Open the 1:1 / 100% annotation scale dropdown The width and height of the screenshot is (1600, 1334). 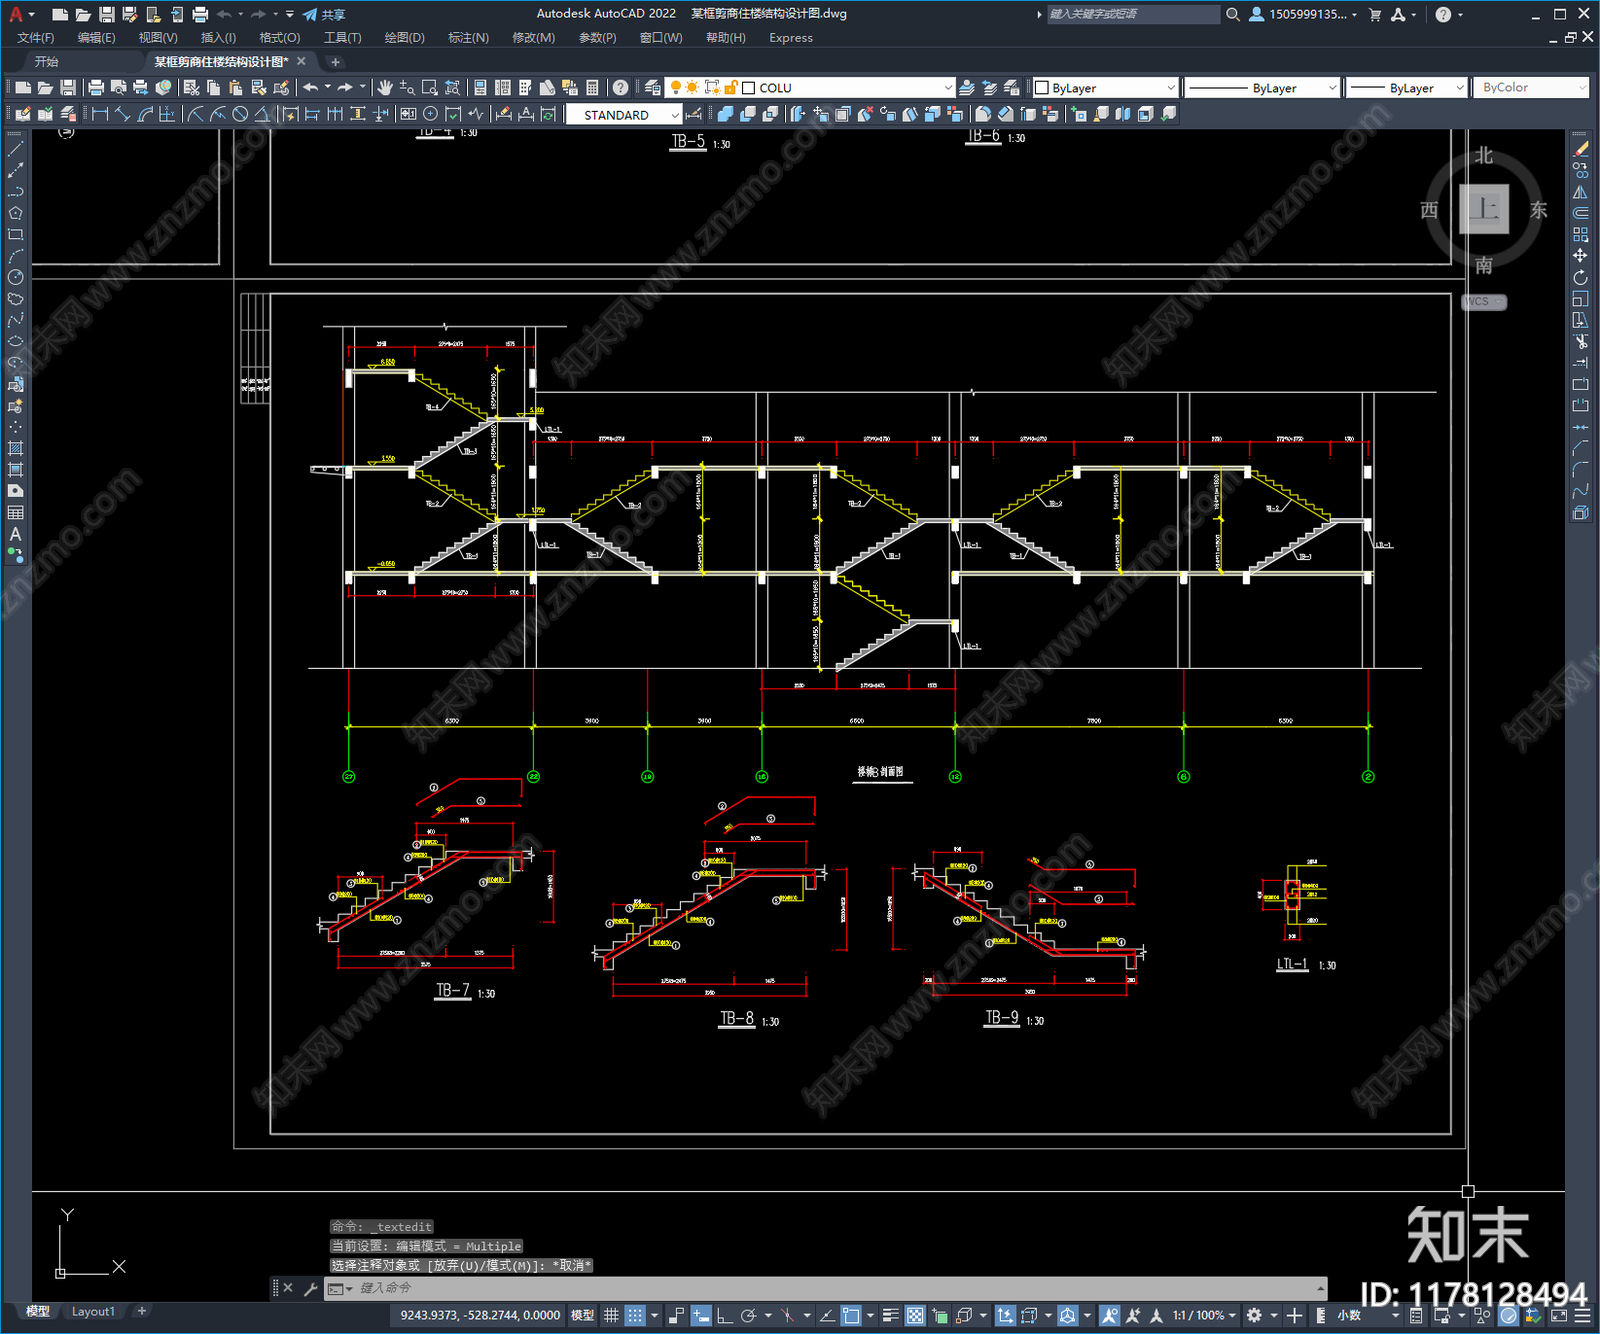(x=1204, y=1315)
